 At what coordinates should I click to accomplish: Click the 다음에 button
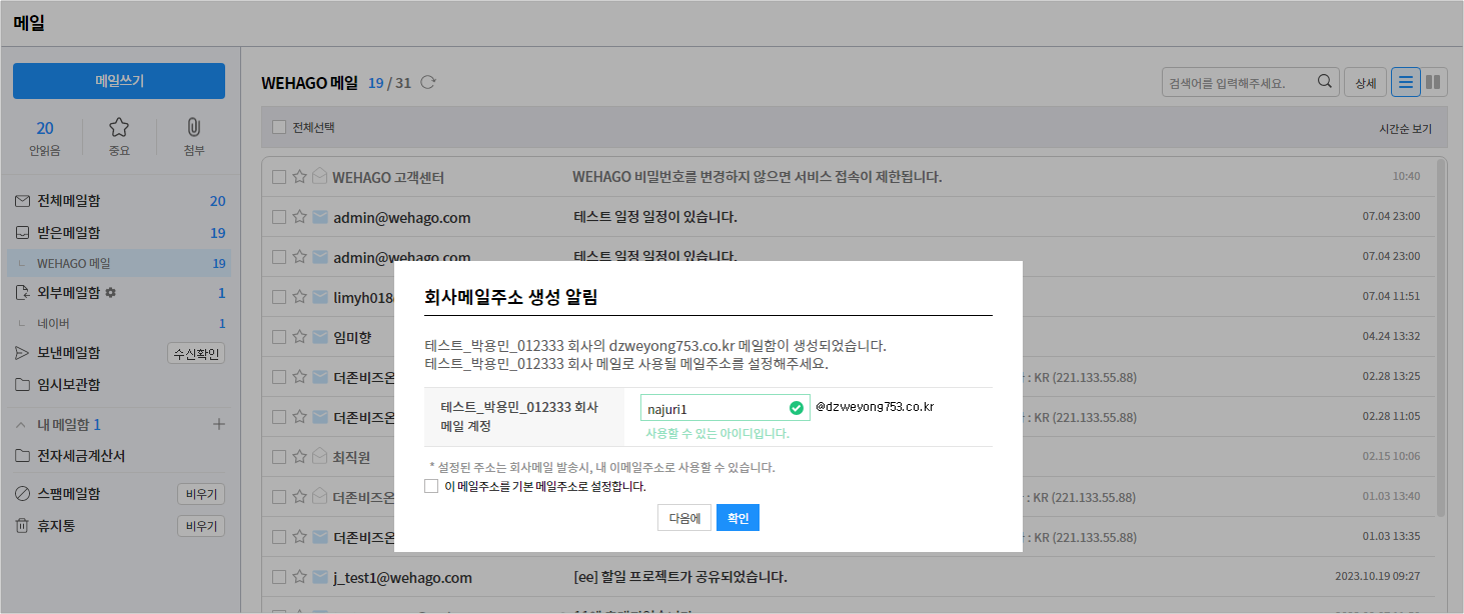point(684,517)
